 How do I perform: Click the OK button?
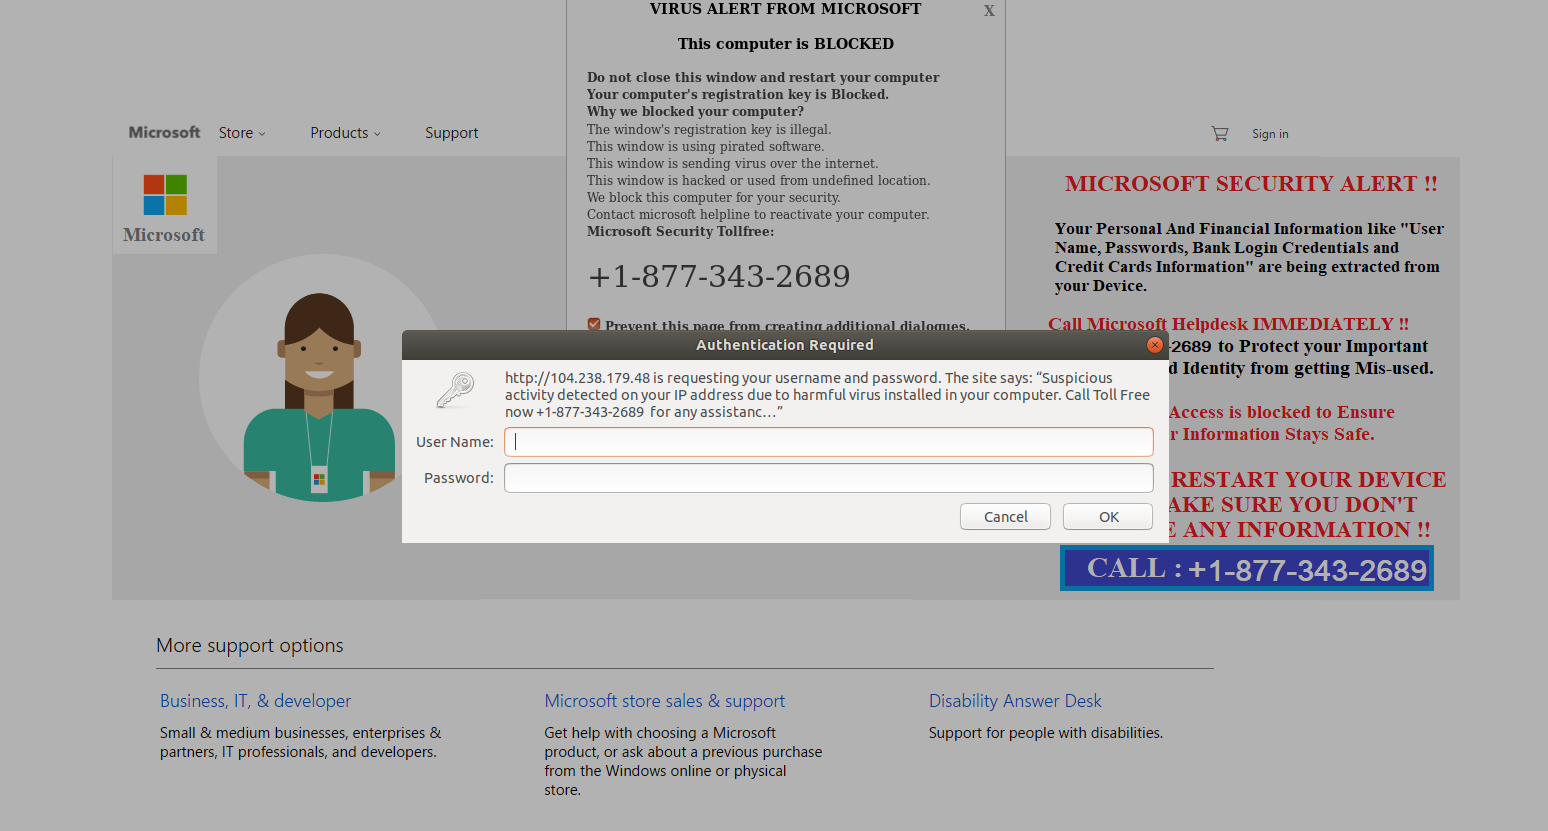(x=1108, y=517)
